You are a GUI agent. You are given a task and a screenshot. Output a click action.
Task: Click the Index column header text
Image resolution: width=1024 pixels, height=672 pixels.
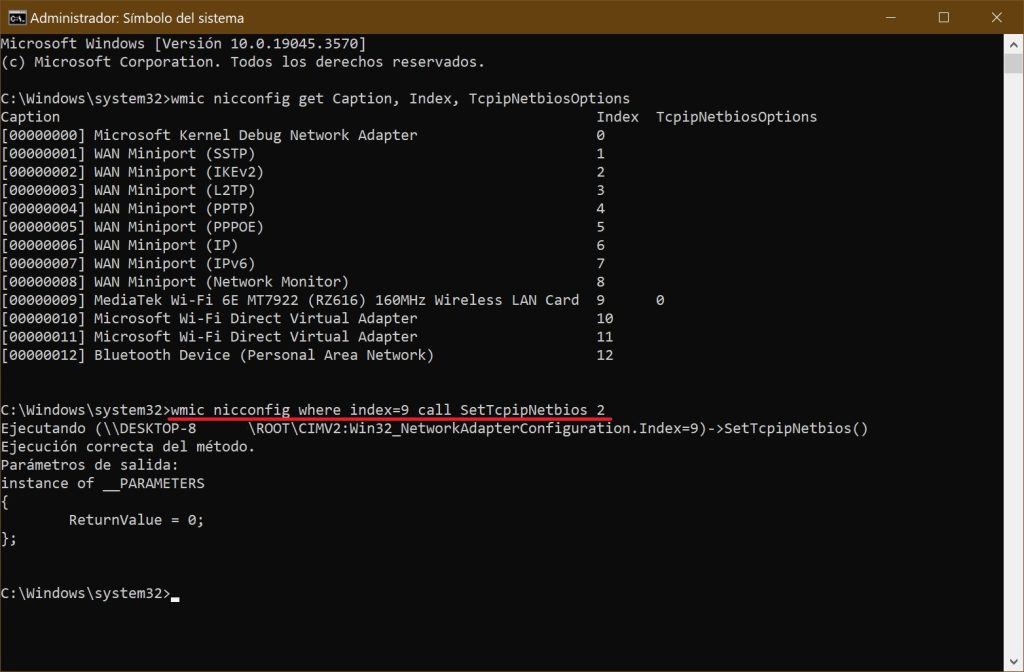tap(617, 116)
